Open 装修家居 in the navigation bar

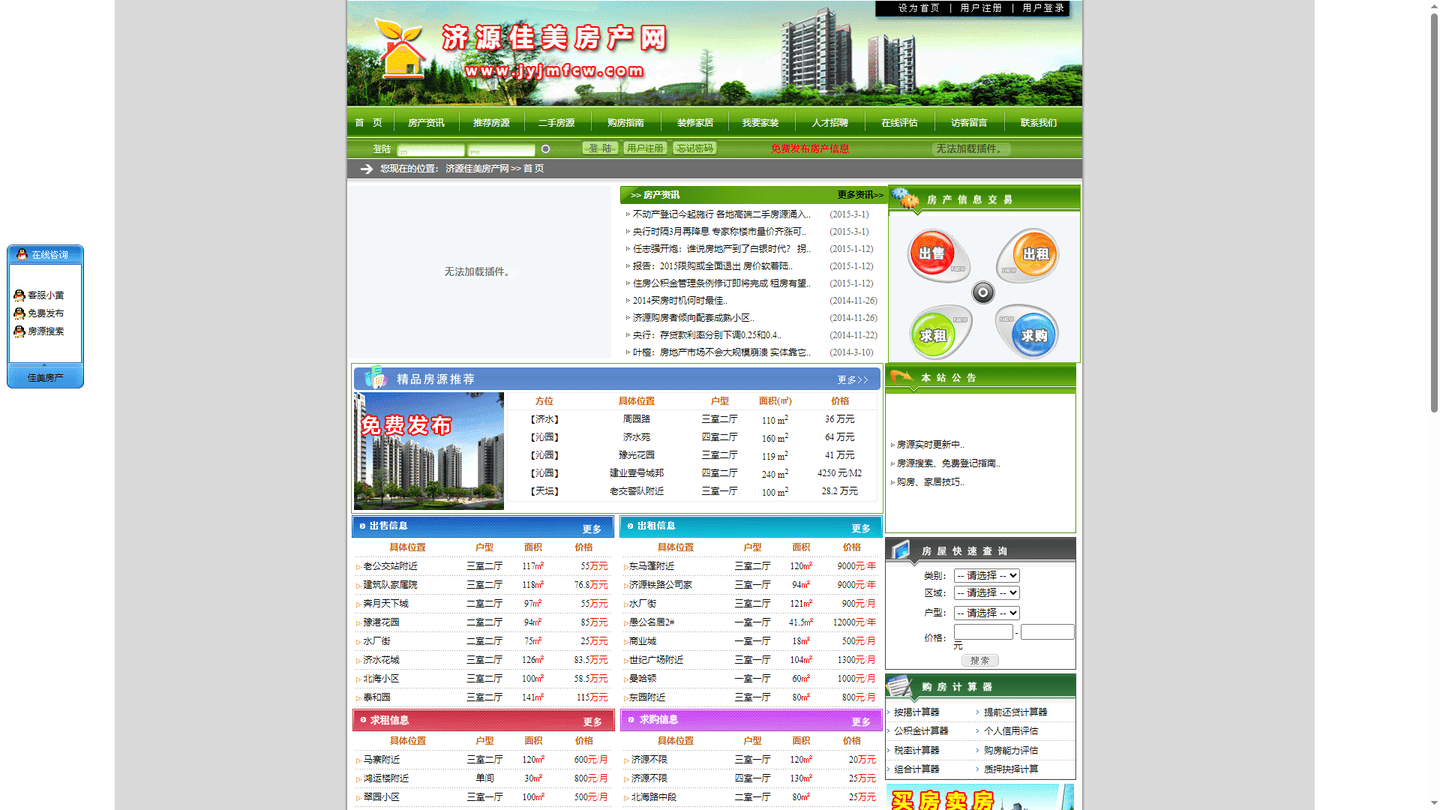click(x=695, y=123)
